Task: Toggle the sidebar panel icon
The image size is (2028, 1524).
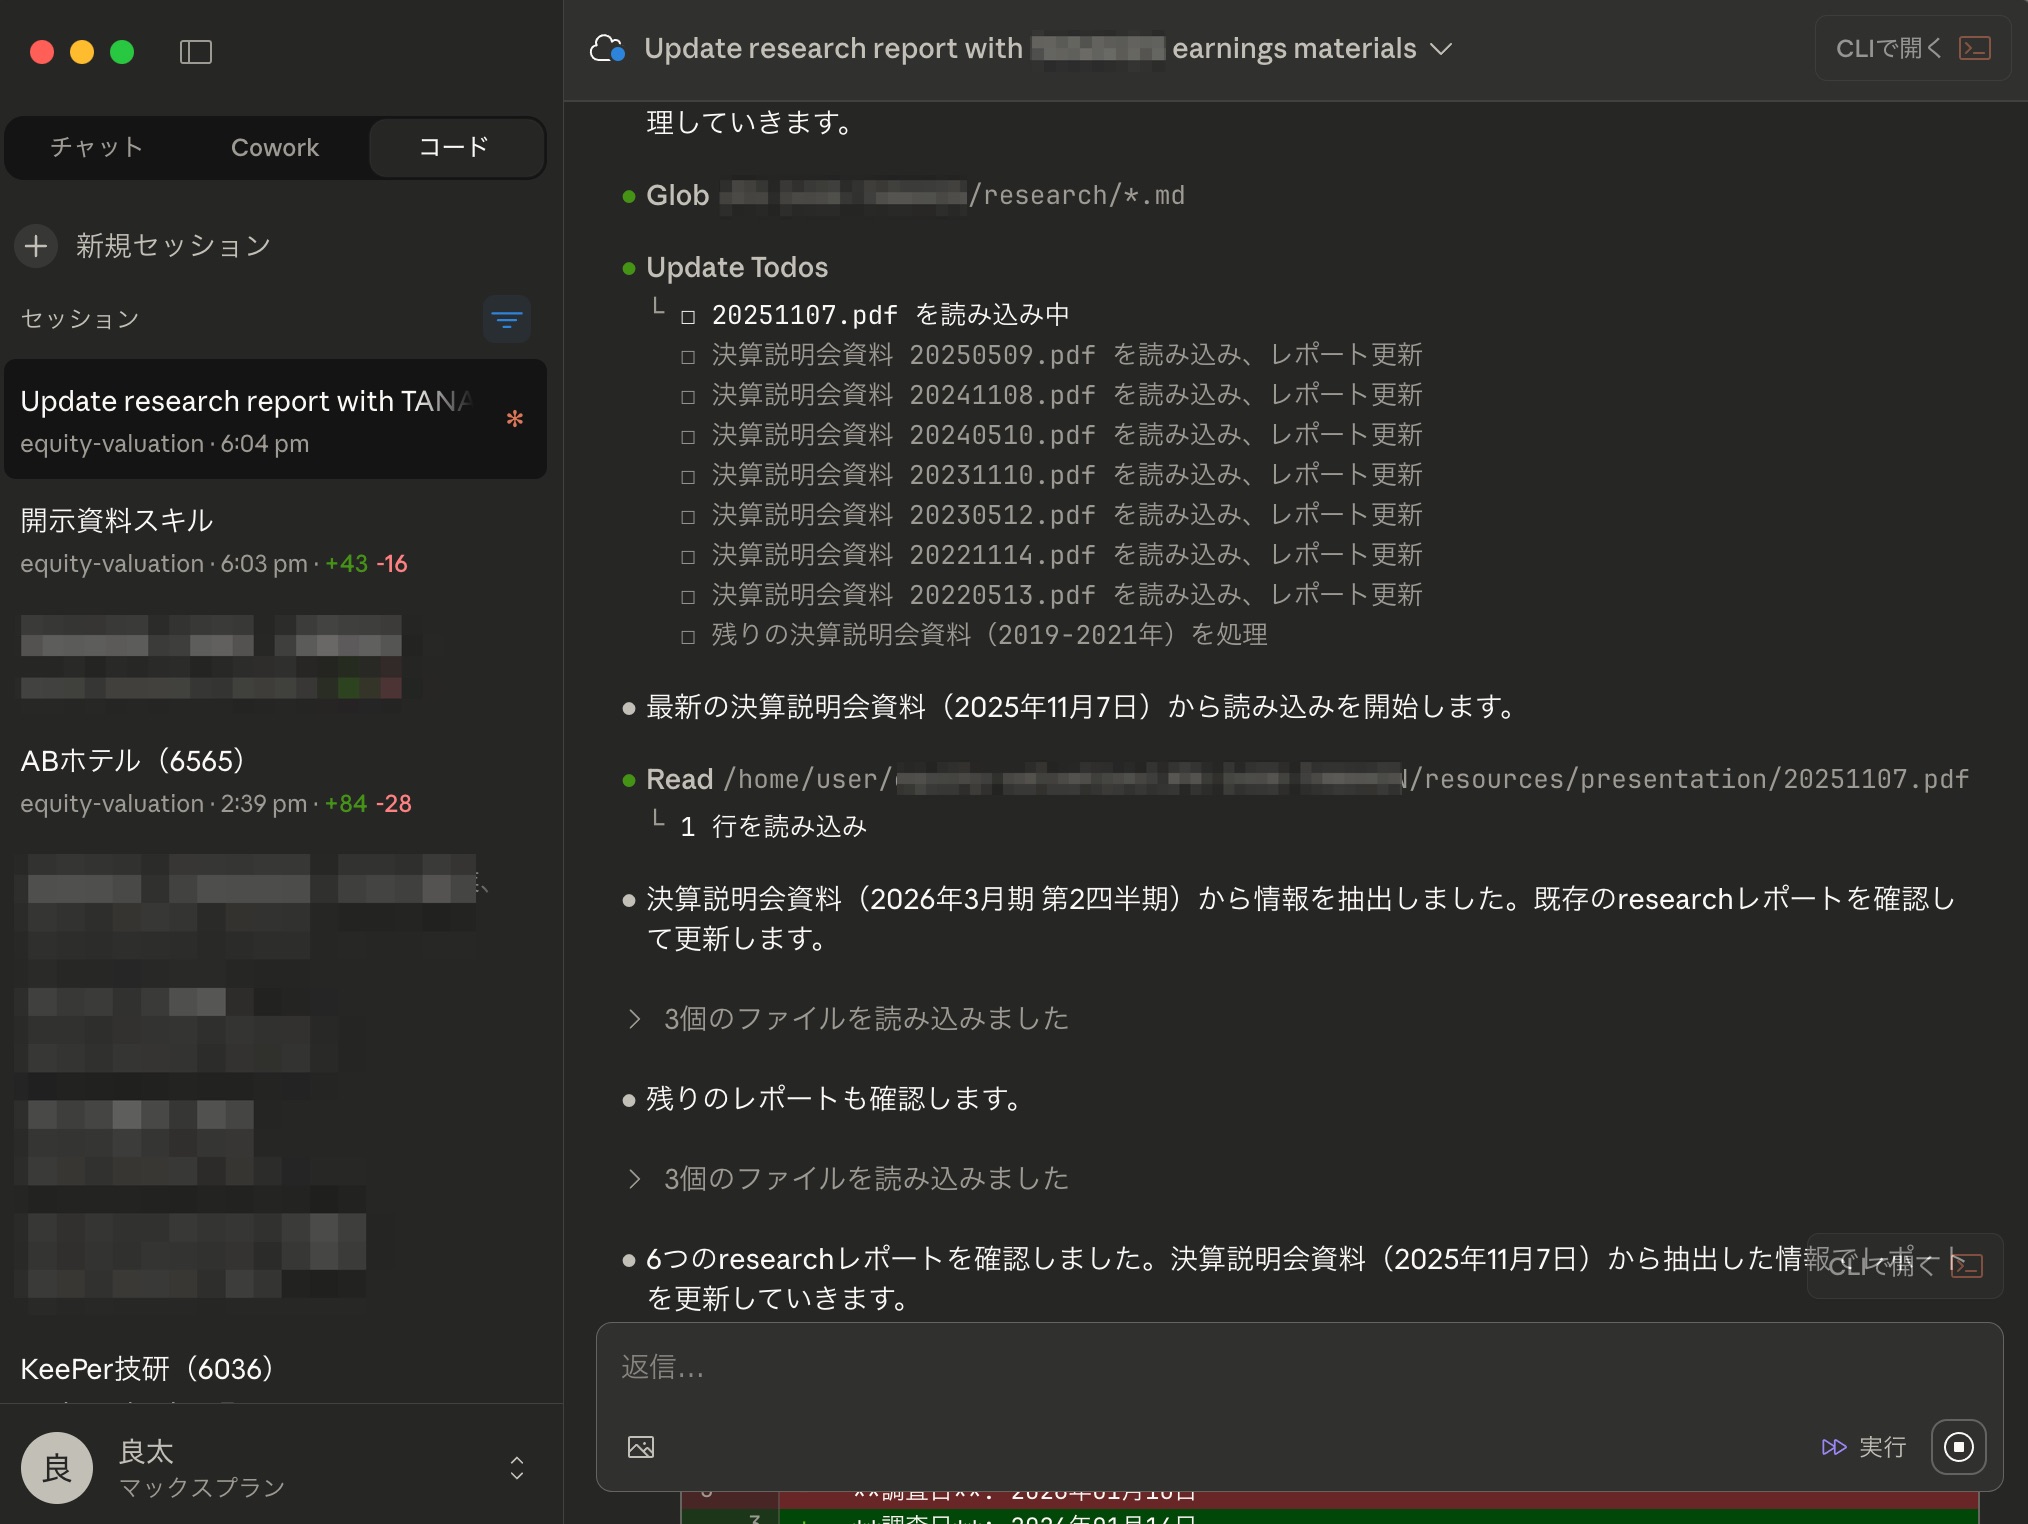Action: (x=195, y=52)
